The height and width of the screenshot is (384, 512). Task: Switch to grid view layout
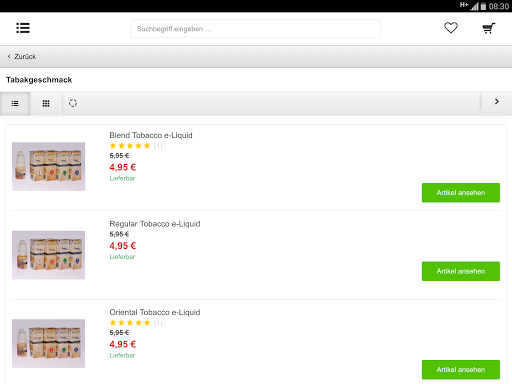[46, 104]
